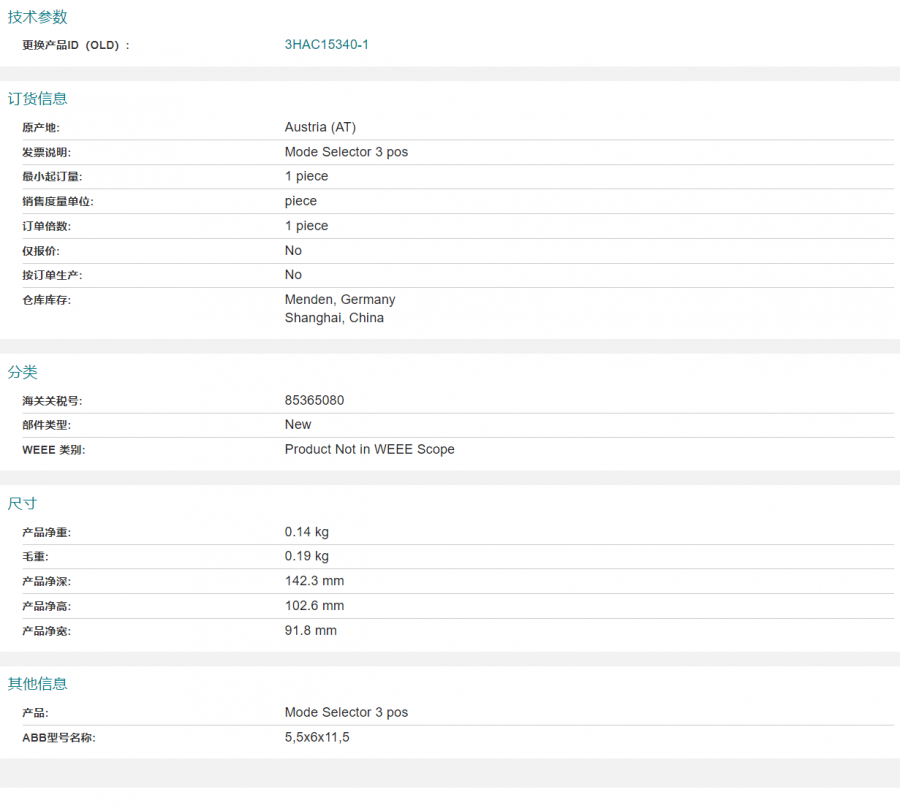
Task: Select the 142.3 mm net depth value
Action: pyautogui.click(x=314, y=581)
